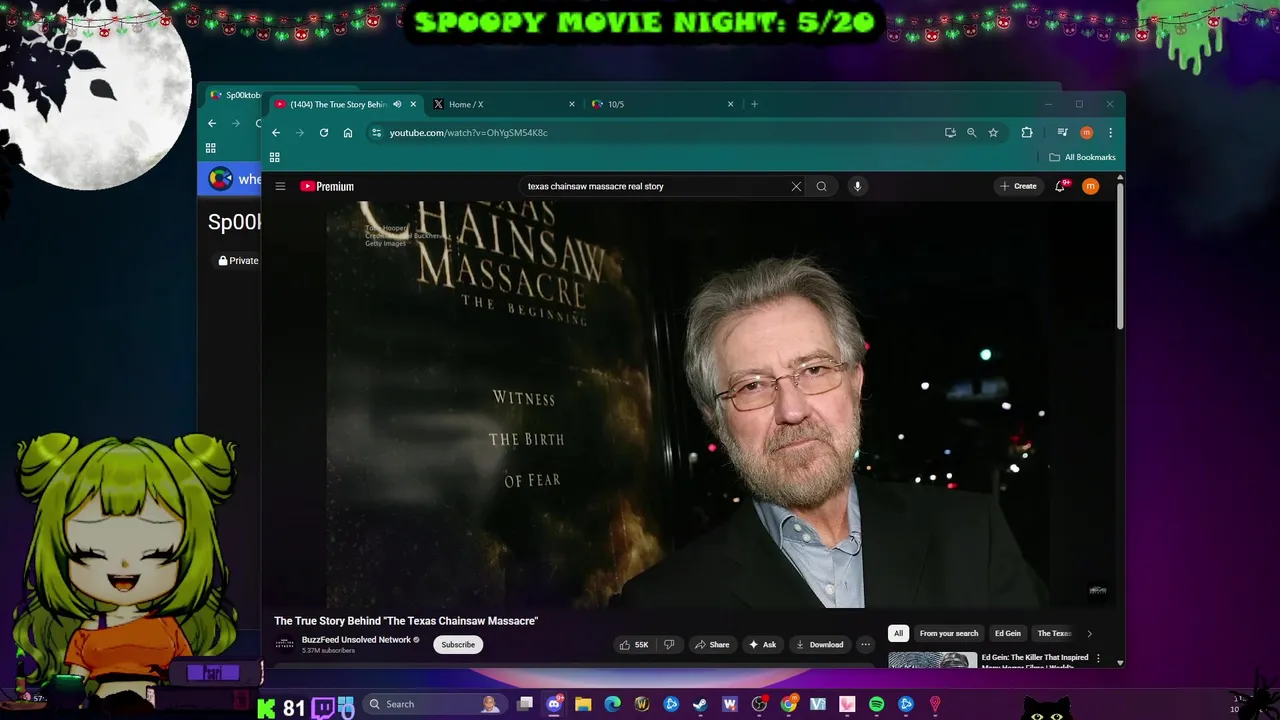The height and width of the screenshot is (720, 1280).
Task: Start voice search with microphone icon
Action: tap(857, 186)
